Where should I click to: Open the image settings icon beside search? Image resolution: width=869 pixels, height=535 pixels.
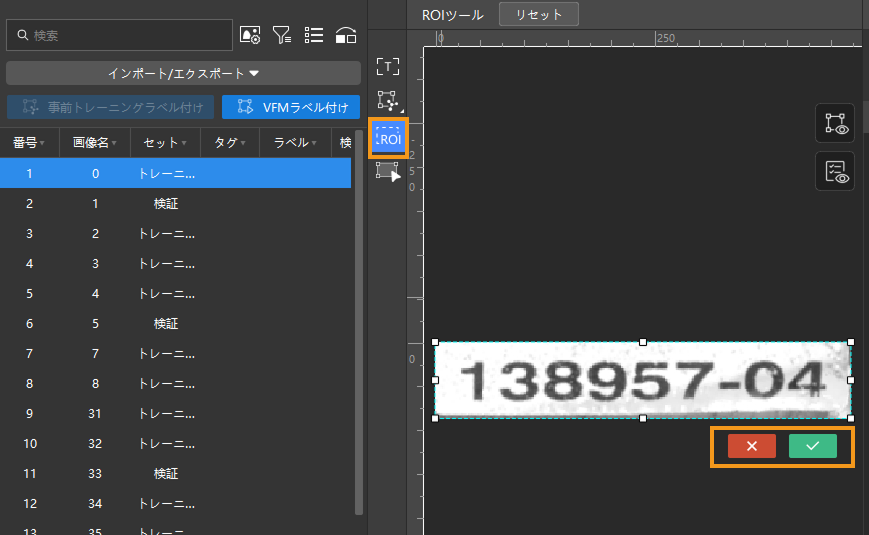click(250, 35)
